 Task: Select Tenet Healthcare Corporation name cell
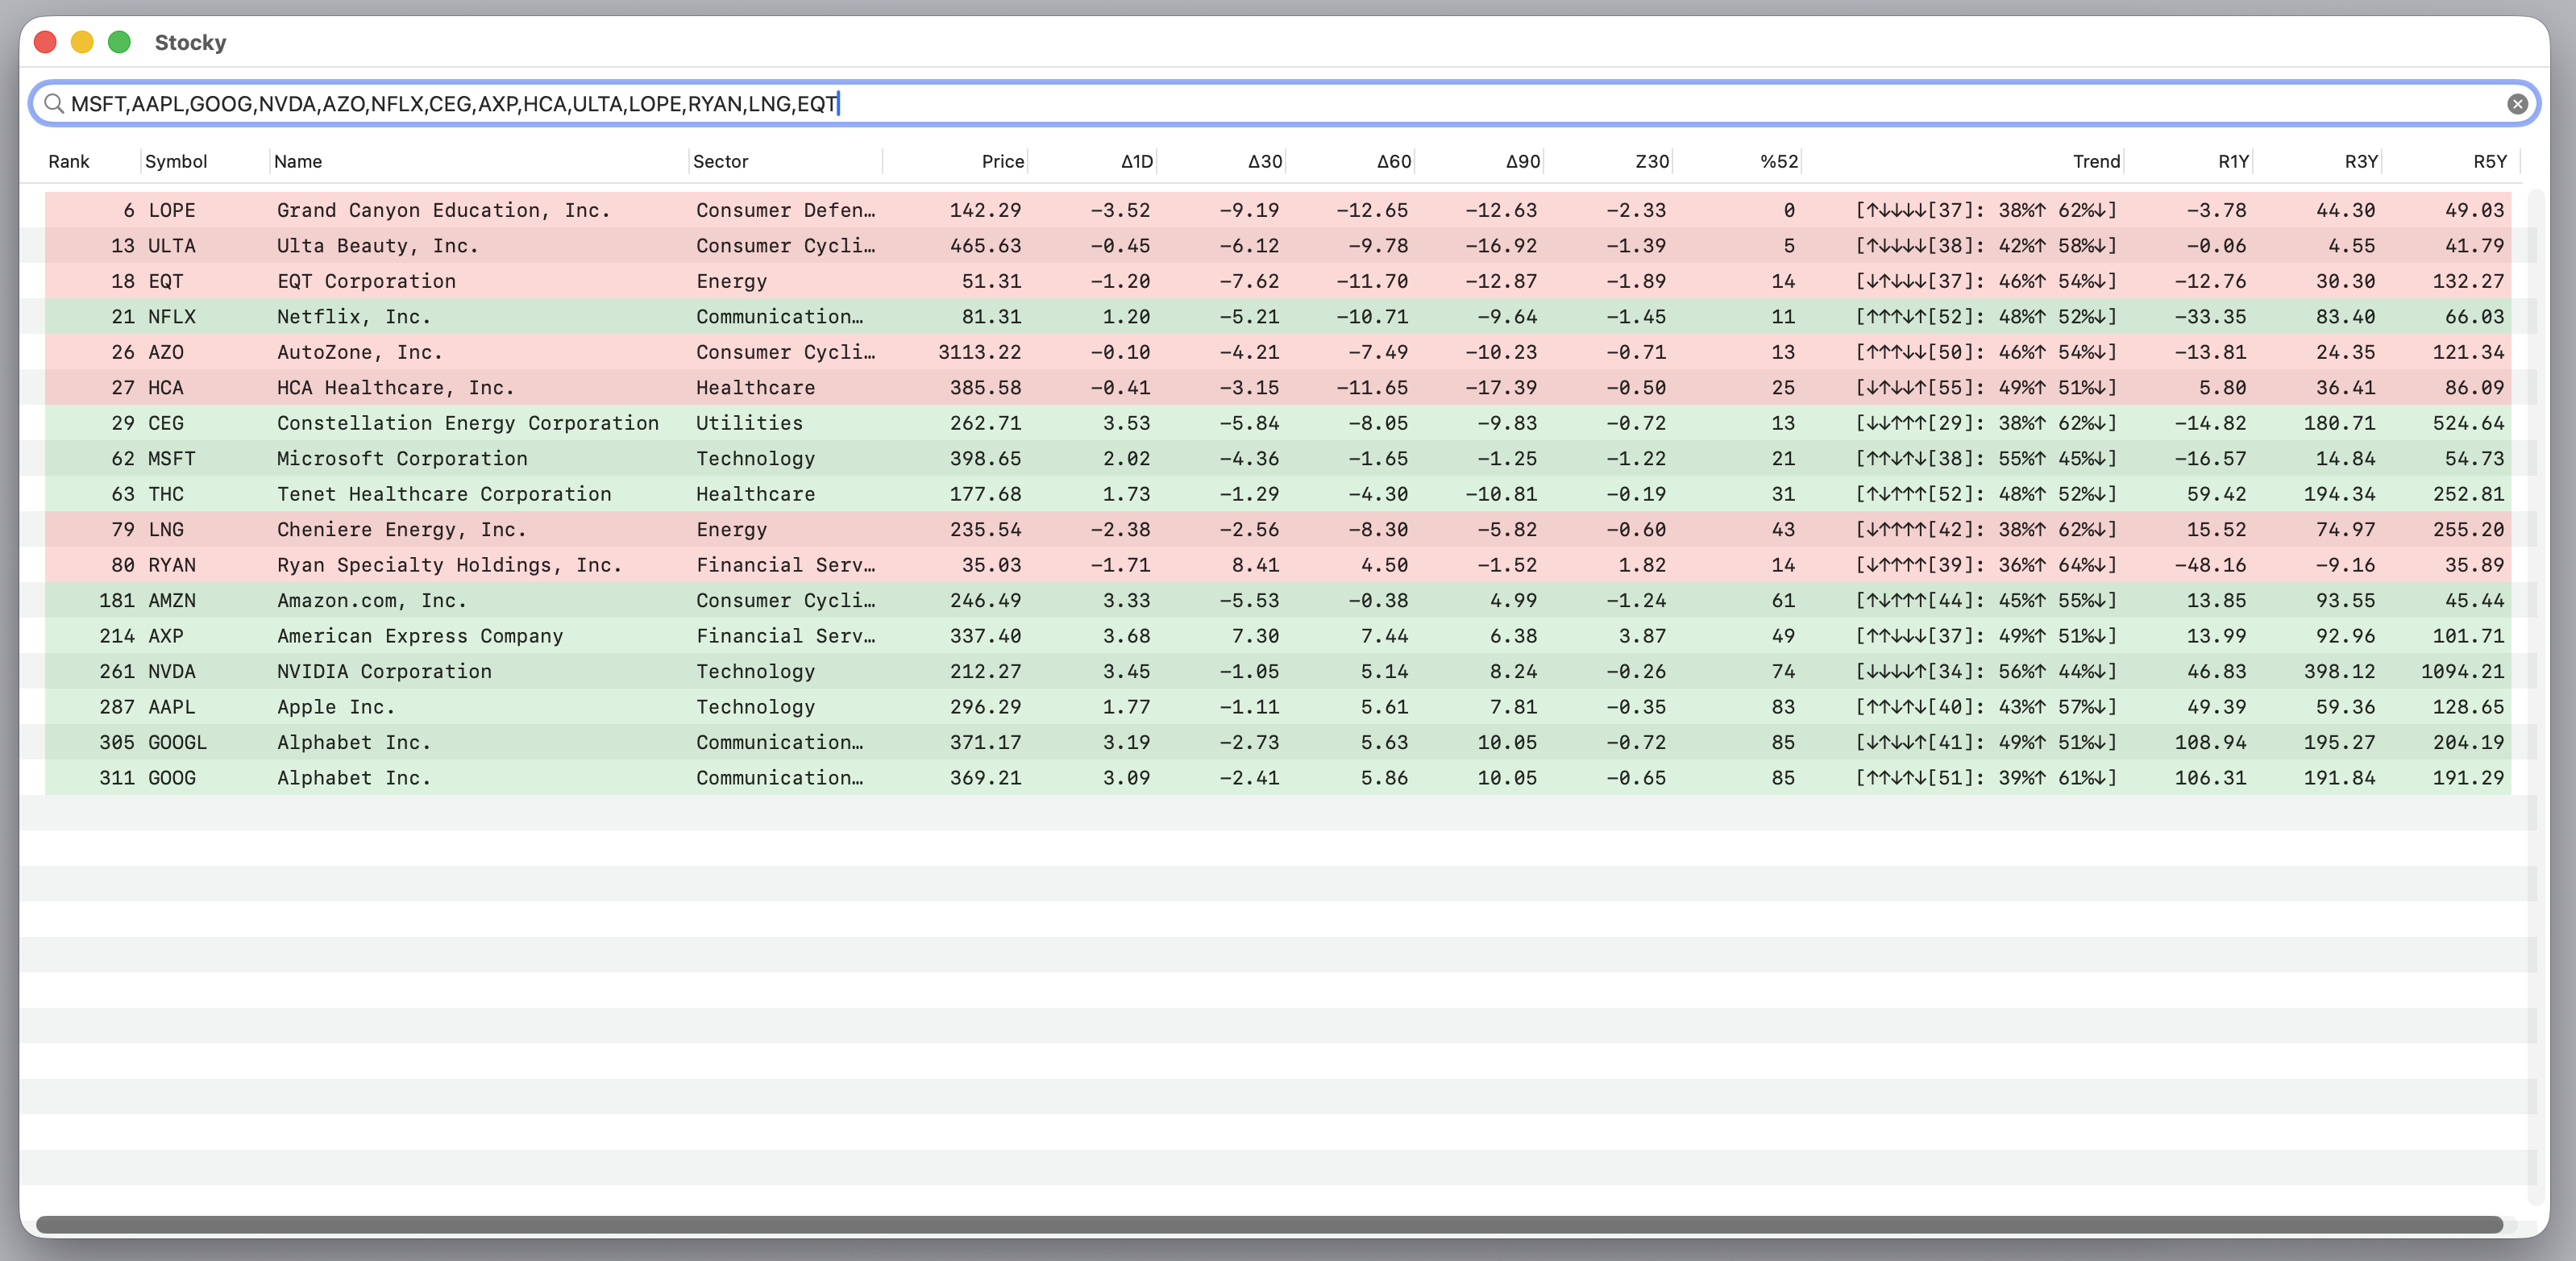(444, 494)
